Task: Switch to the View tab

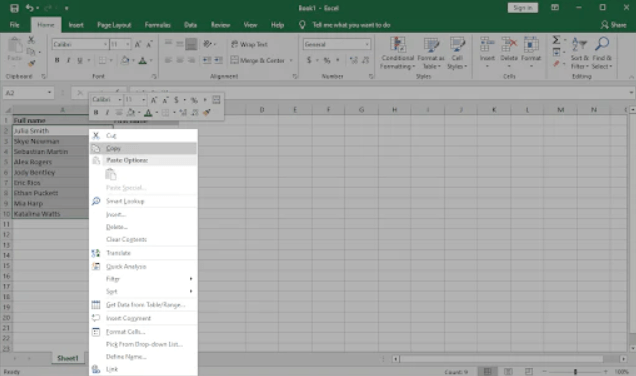Action: click(x=250, y=25)
